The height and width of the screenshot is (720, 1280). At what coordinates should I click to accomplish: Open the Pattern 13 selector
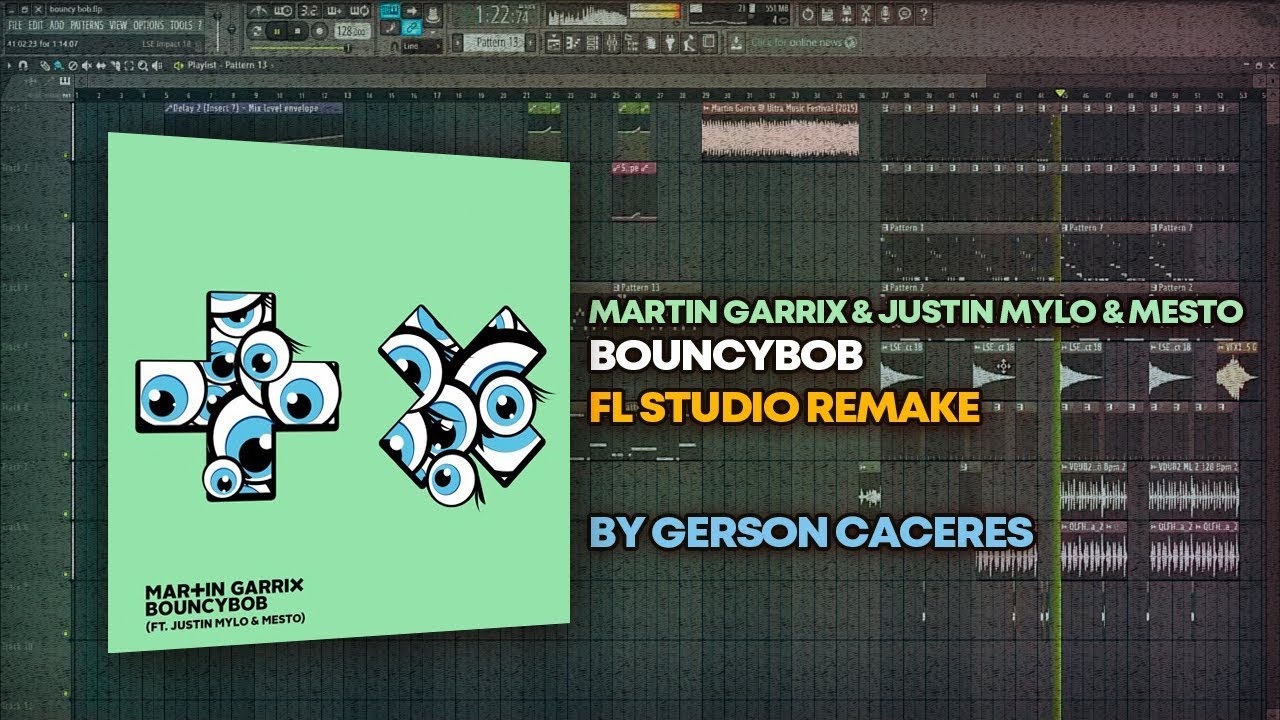coord(496,42)
